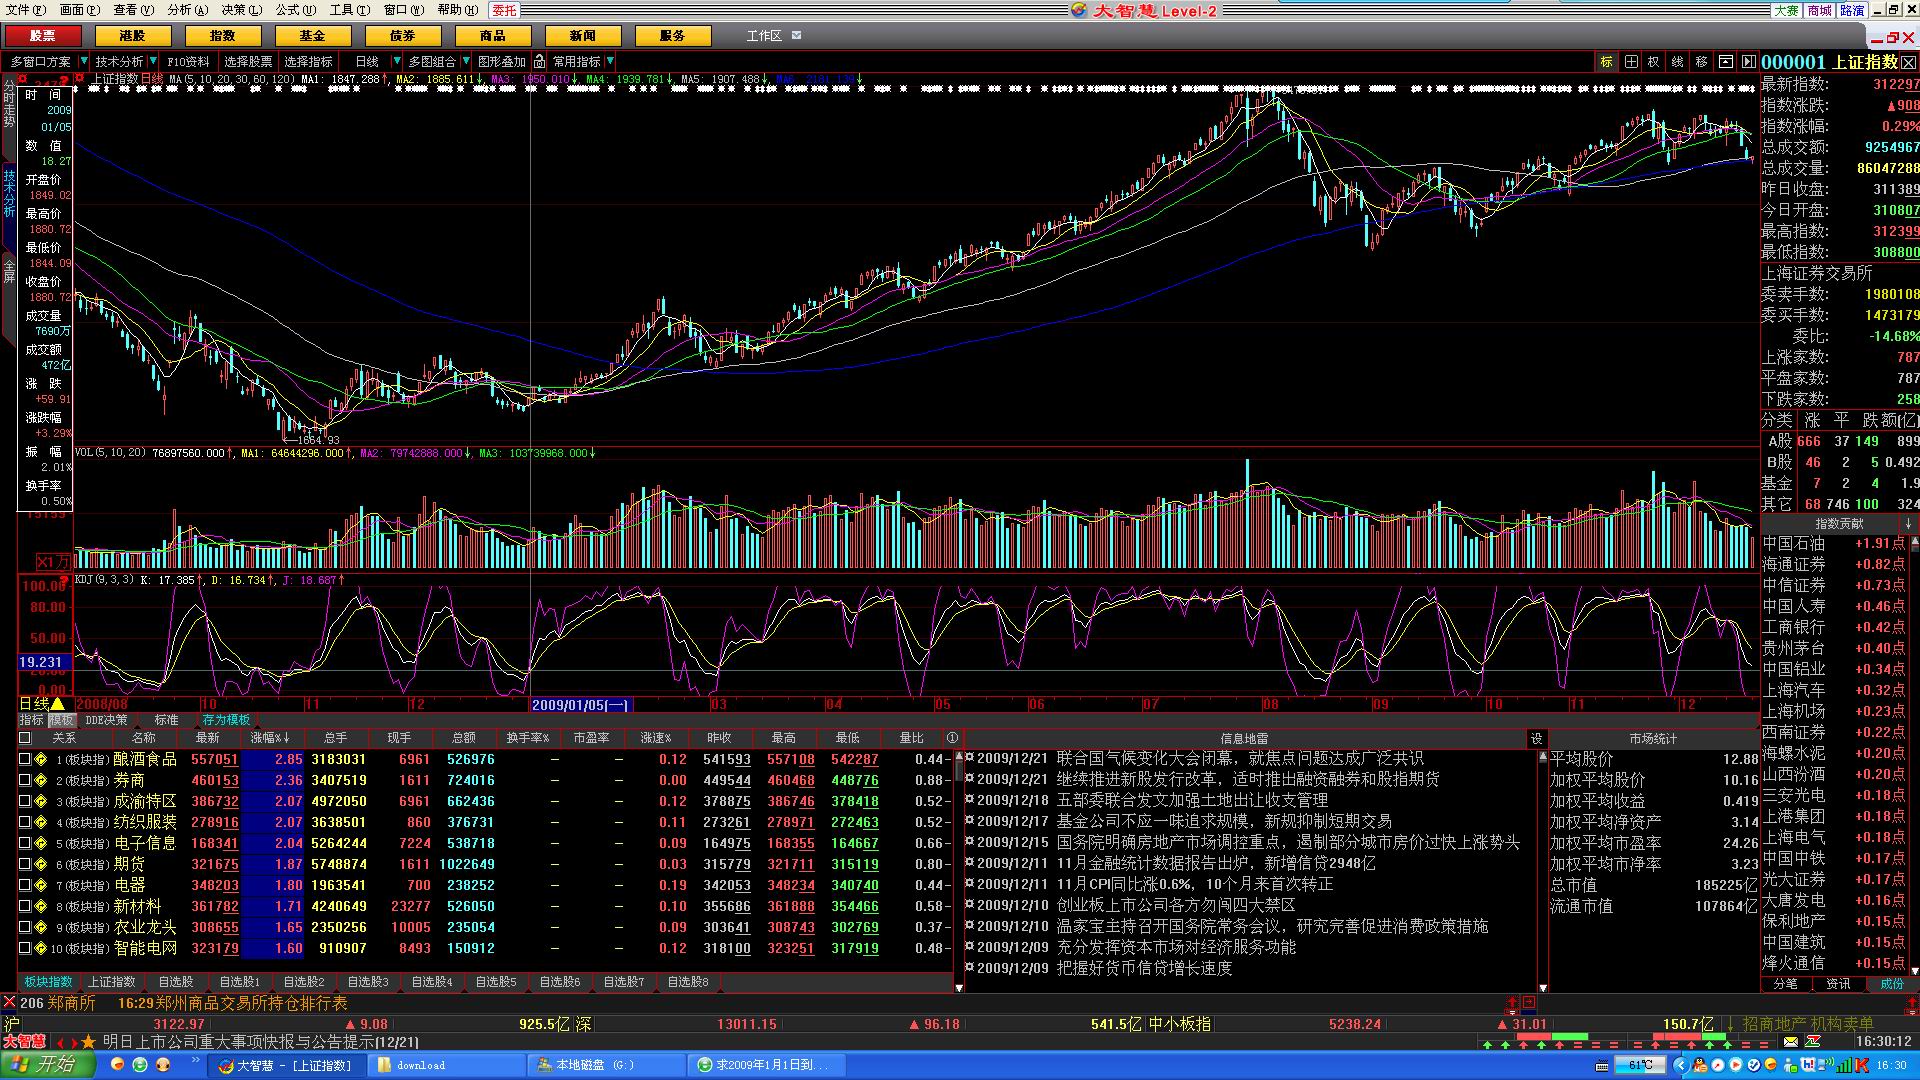The image size is (1920, 1080).
Task: Expand the 指数贡献 list arrow
Action: click(1908, 524)
